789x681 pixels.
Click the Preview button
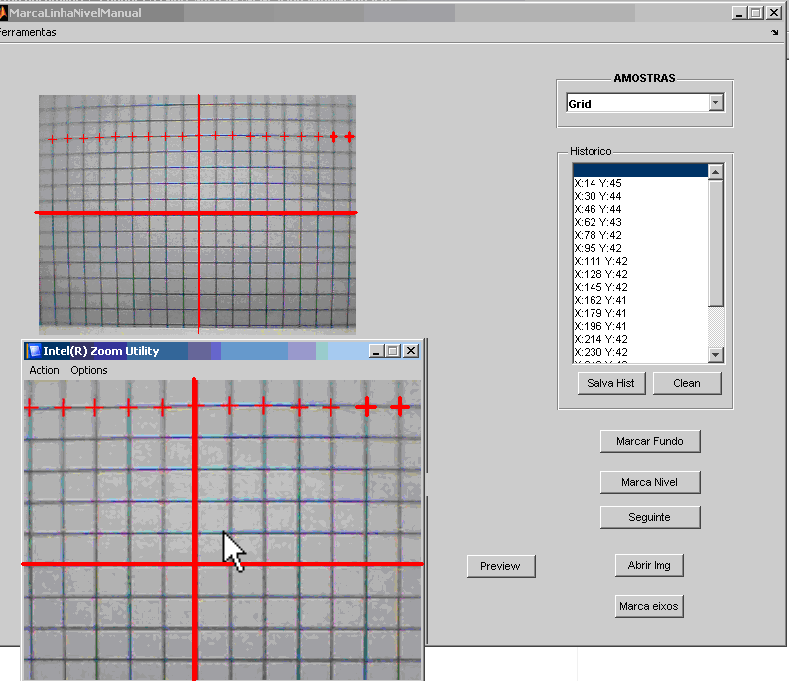tap(500, 566)
